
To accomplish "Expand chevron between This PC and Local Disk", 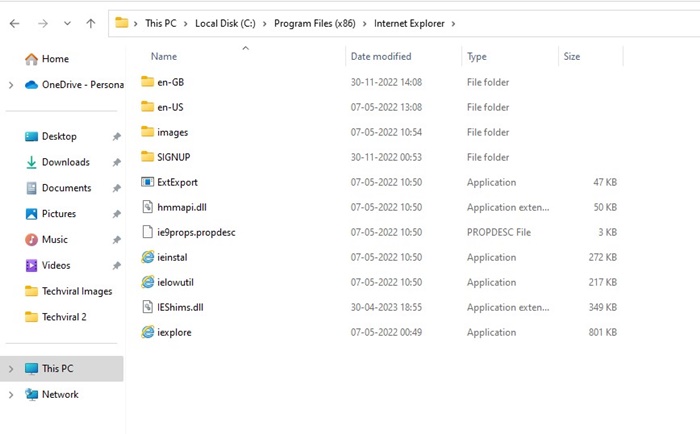I will pos(185,24).
